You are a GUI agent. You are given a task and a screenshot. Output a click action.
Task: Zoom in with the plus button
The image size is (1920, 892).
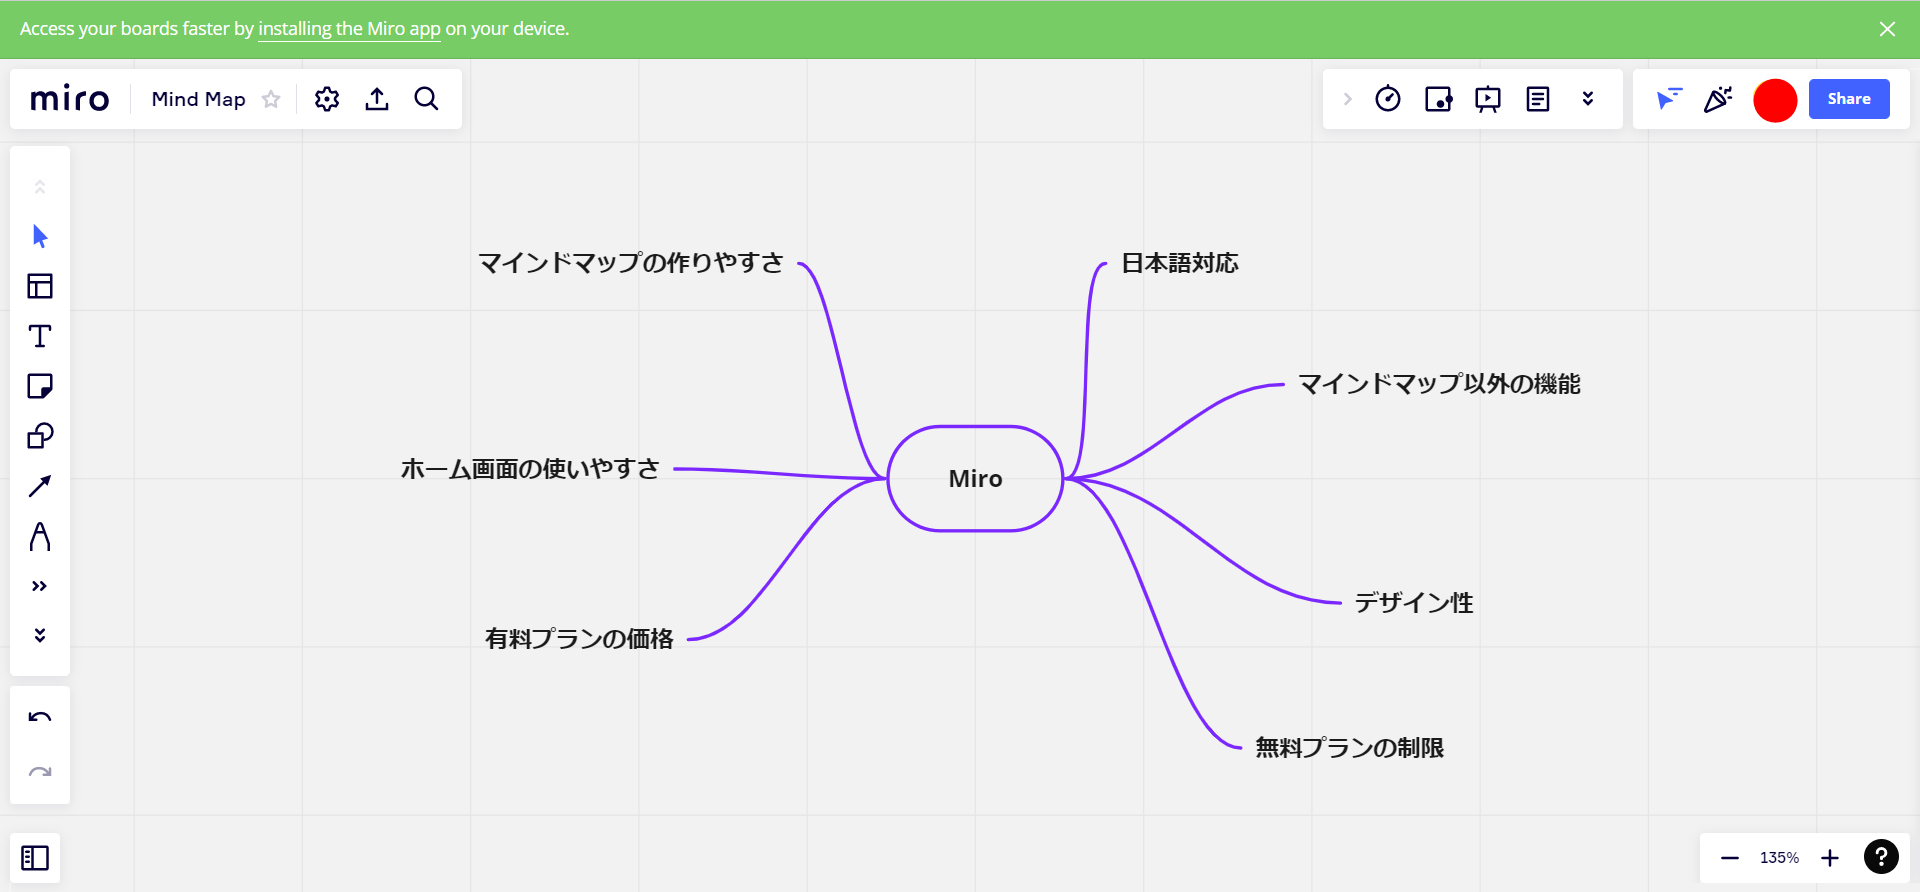pyautogui.click(x=1830, y=858)
